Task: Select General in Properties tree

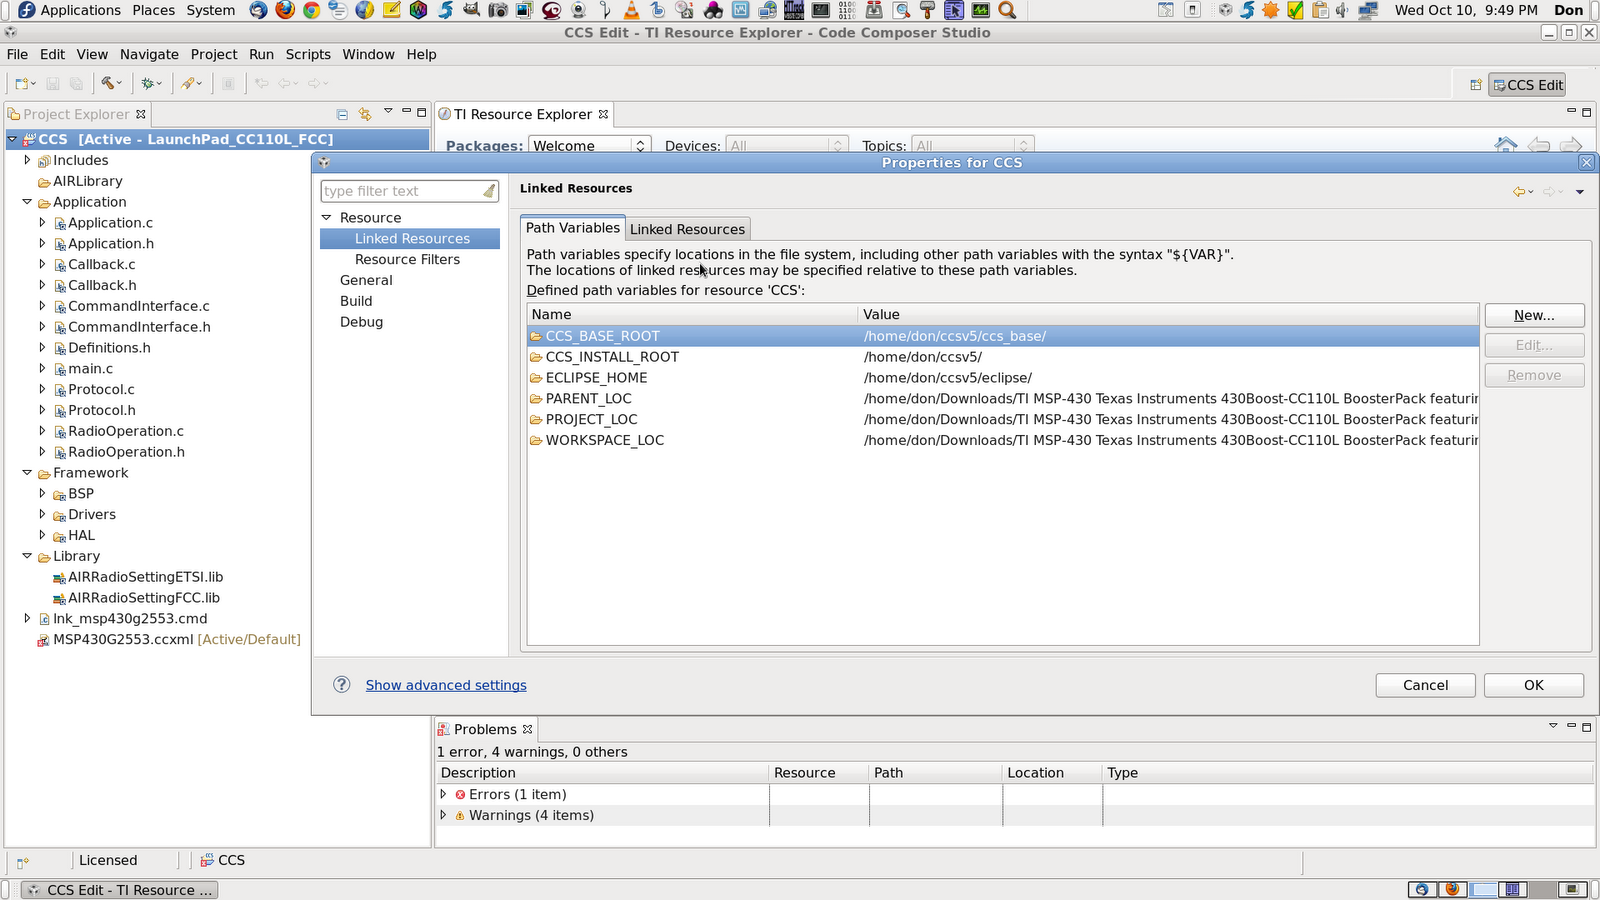Action: [366, 280]
